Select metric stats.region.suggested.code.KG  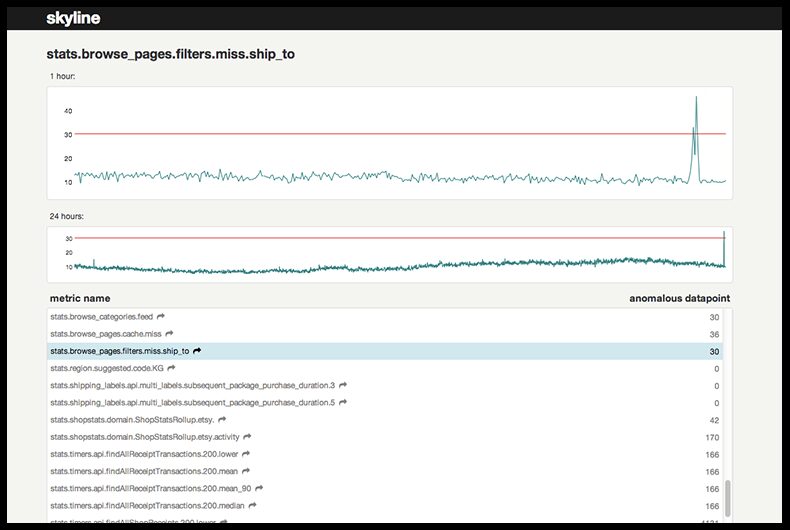point(107,368)
